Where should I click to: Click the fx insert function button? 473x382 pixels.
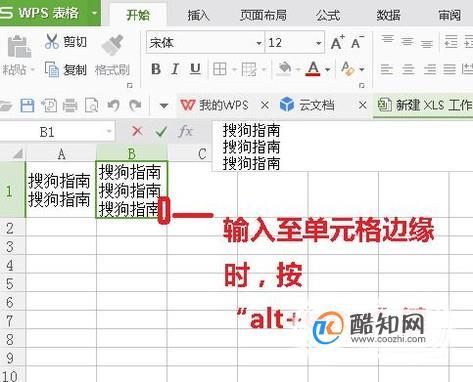[x=185, y=131]
